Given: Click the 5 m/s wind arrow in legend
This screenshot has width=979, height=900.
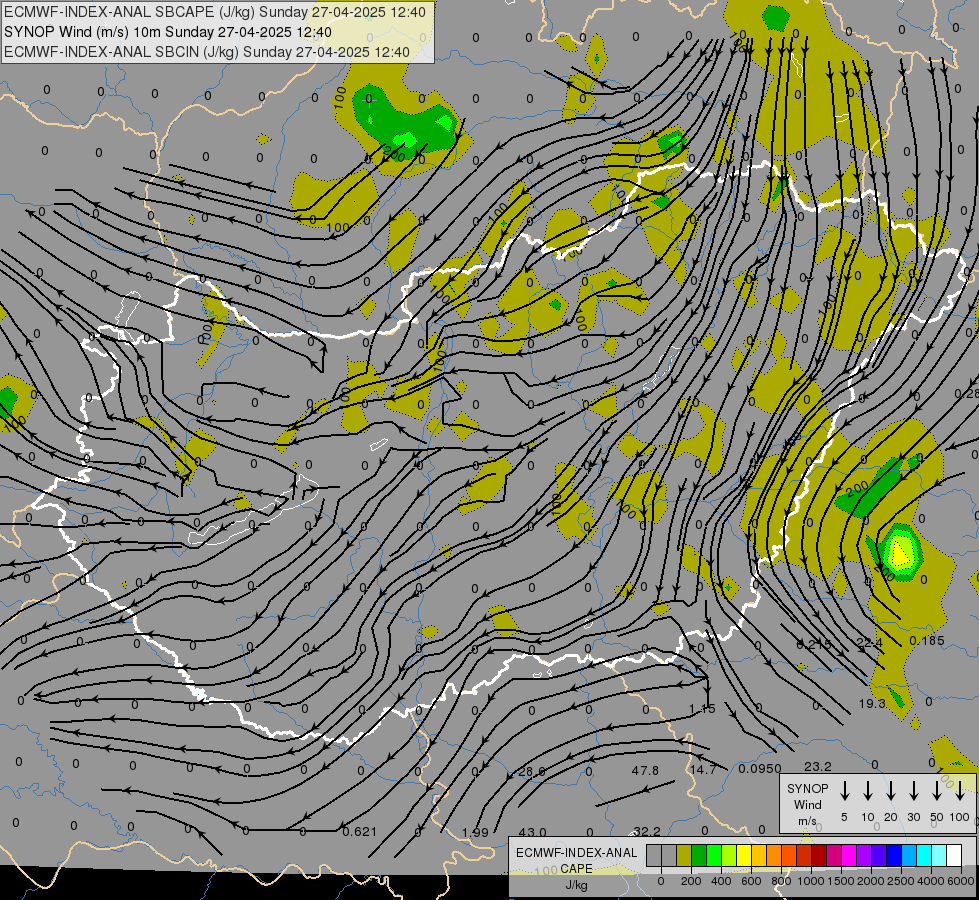Looking at the screenshot, I should [844, 791].
